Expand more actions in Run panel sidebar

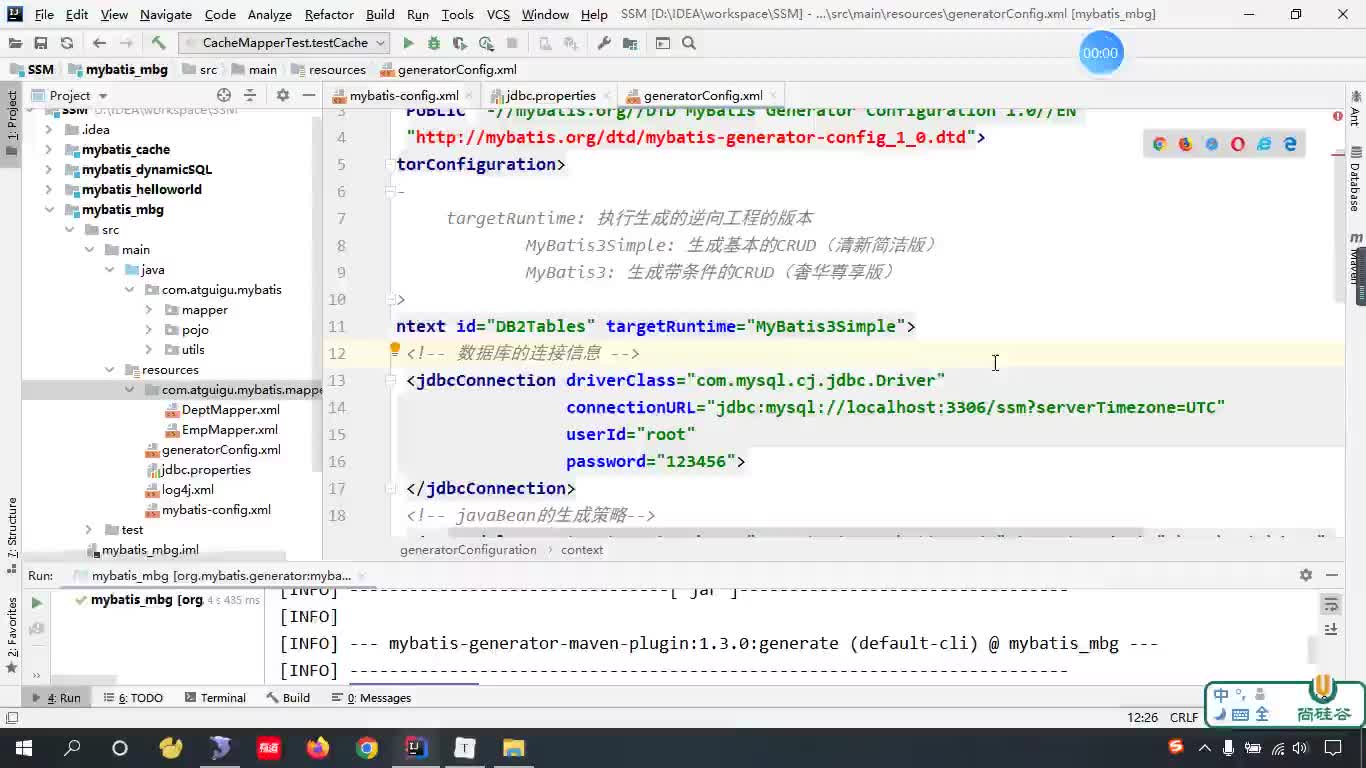coord(37,674)
